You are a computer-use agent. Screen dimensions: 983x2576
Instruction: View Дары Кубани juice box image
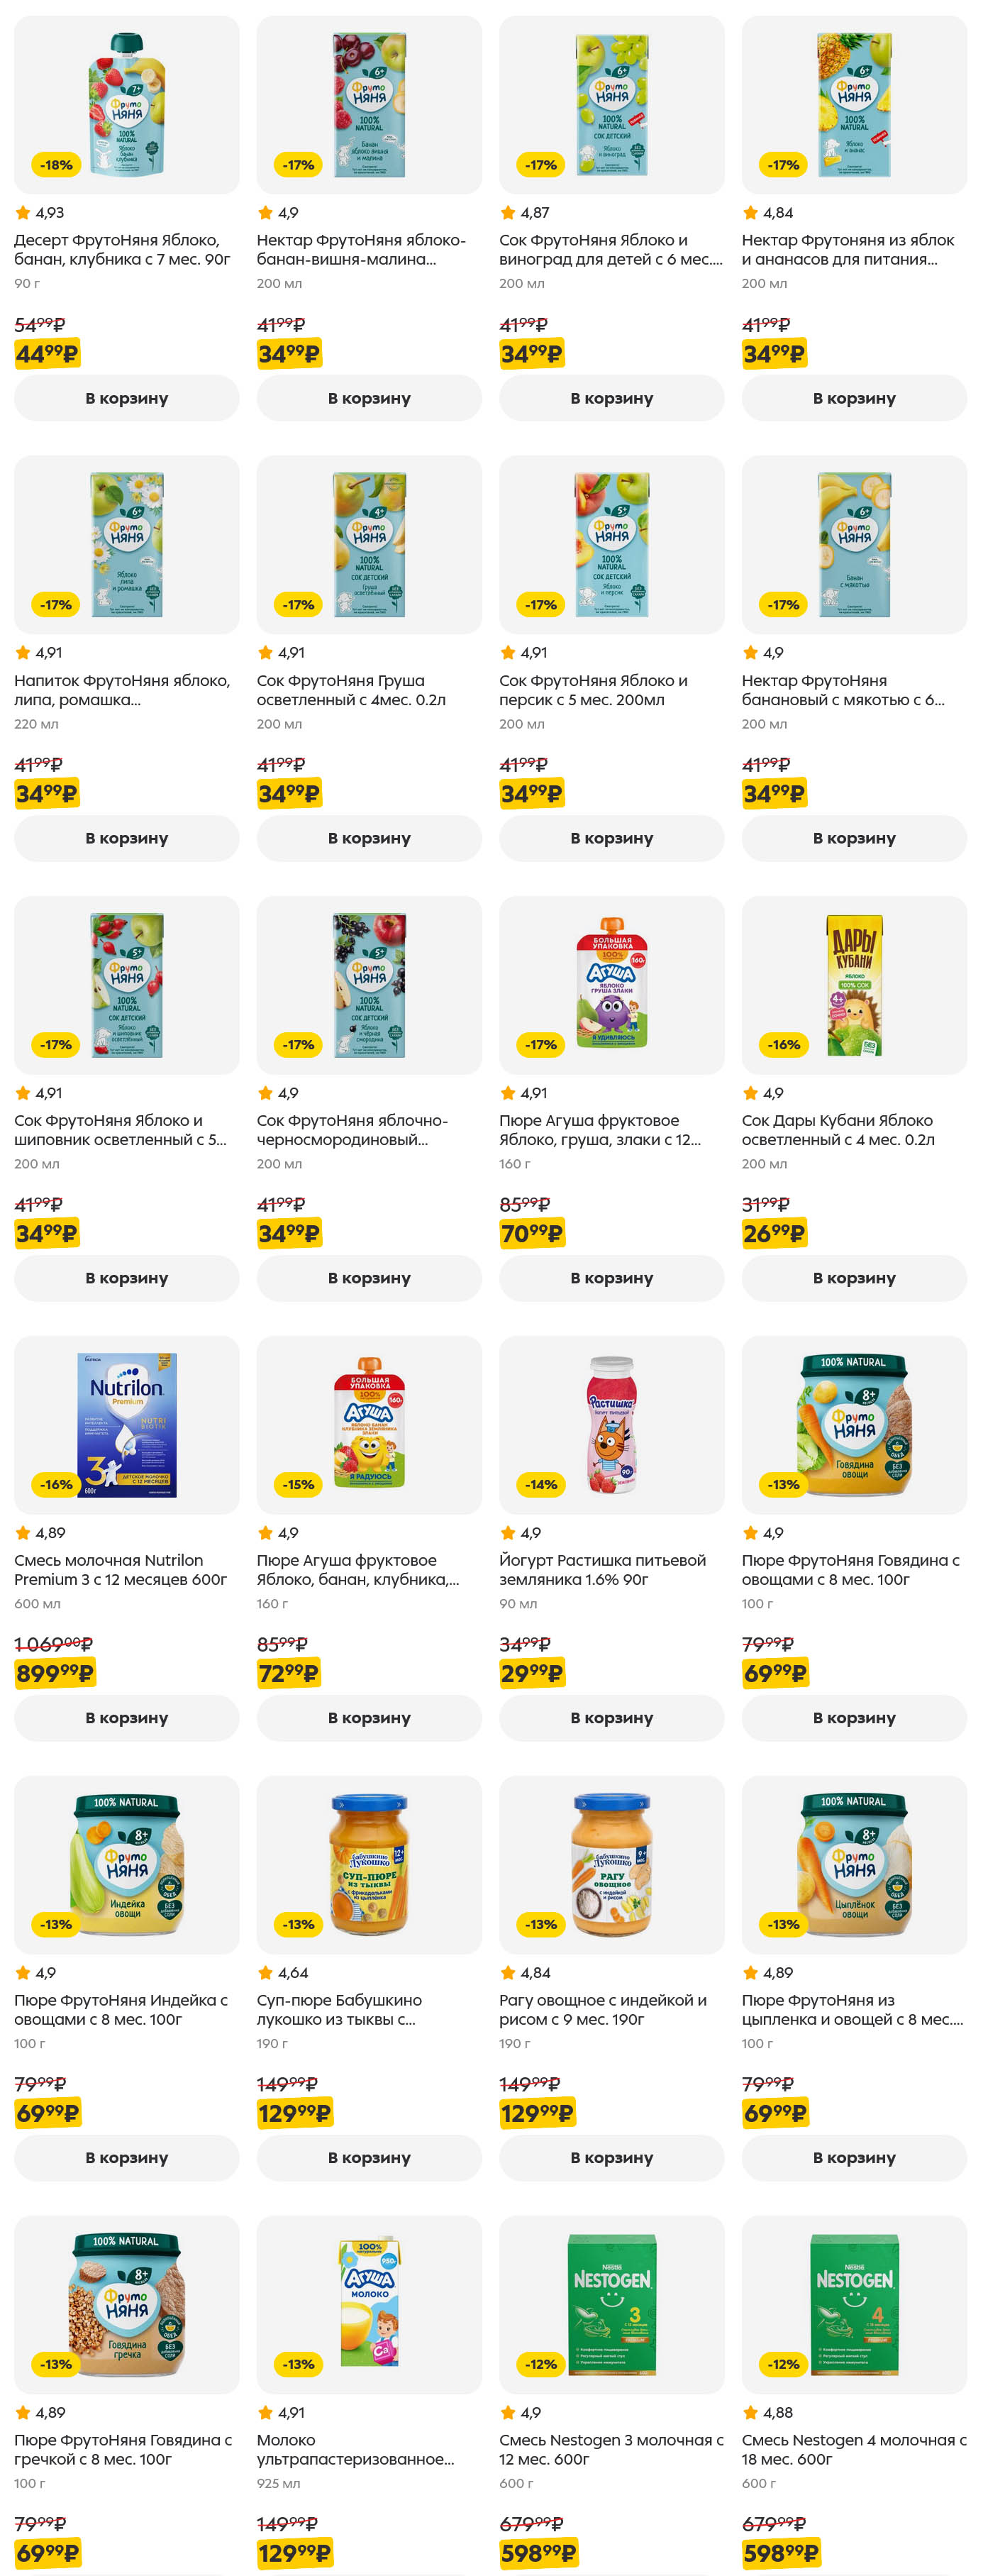[x=854, y=984]
